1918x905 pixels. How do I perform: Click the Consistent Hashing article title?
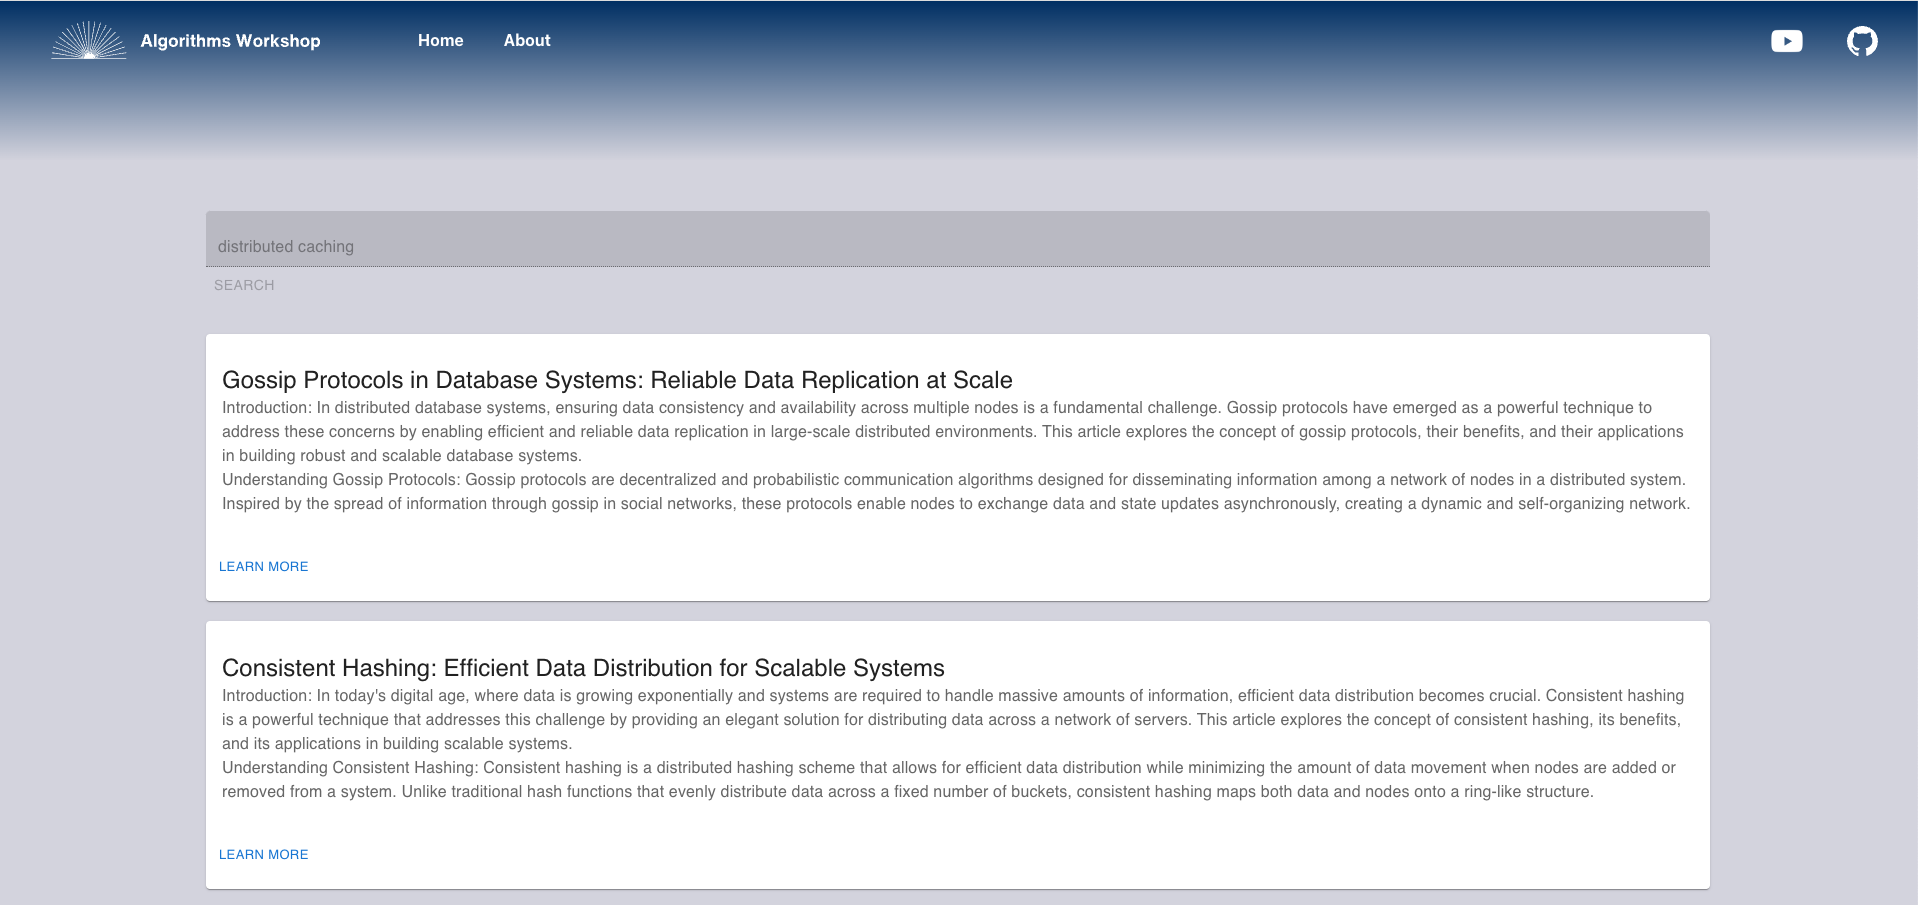point(583,668)
